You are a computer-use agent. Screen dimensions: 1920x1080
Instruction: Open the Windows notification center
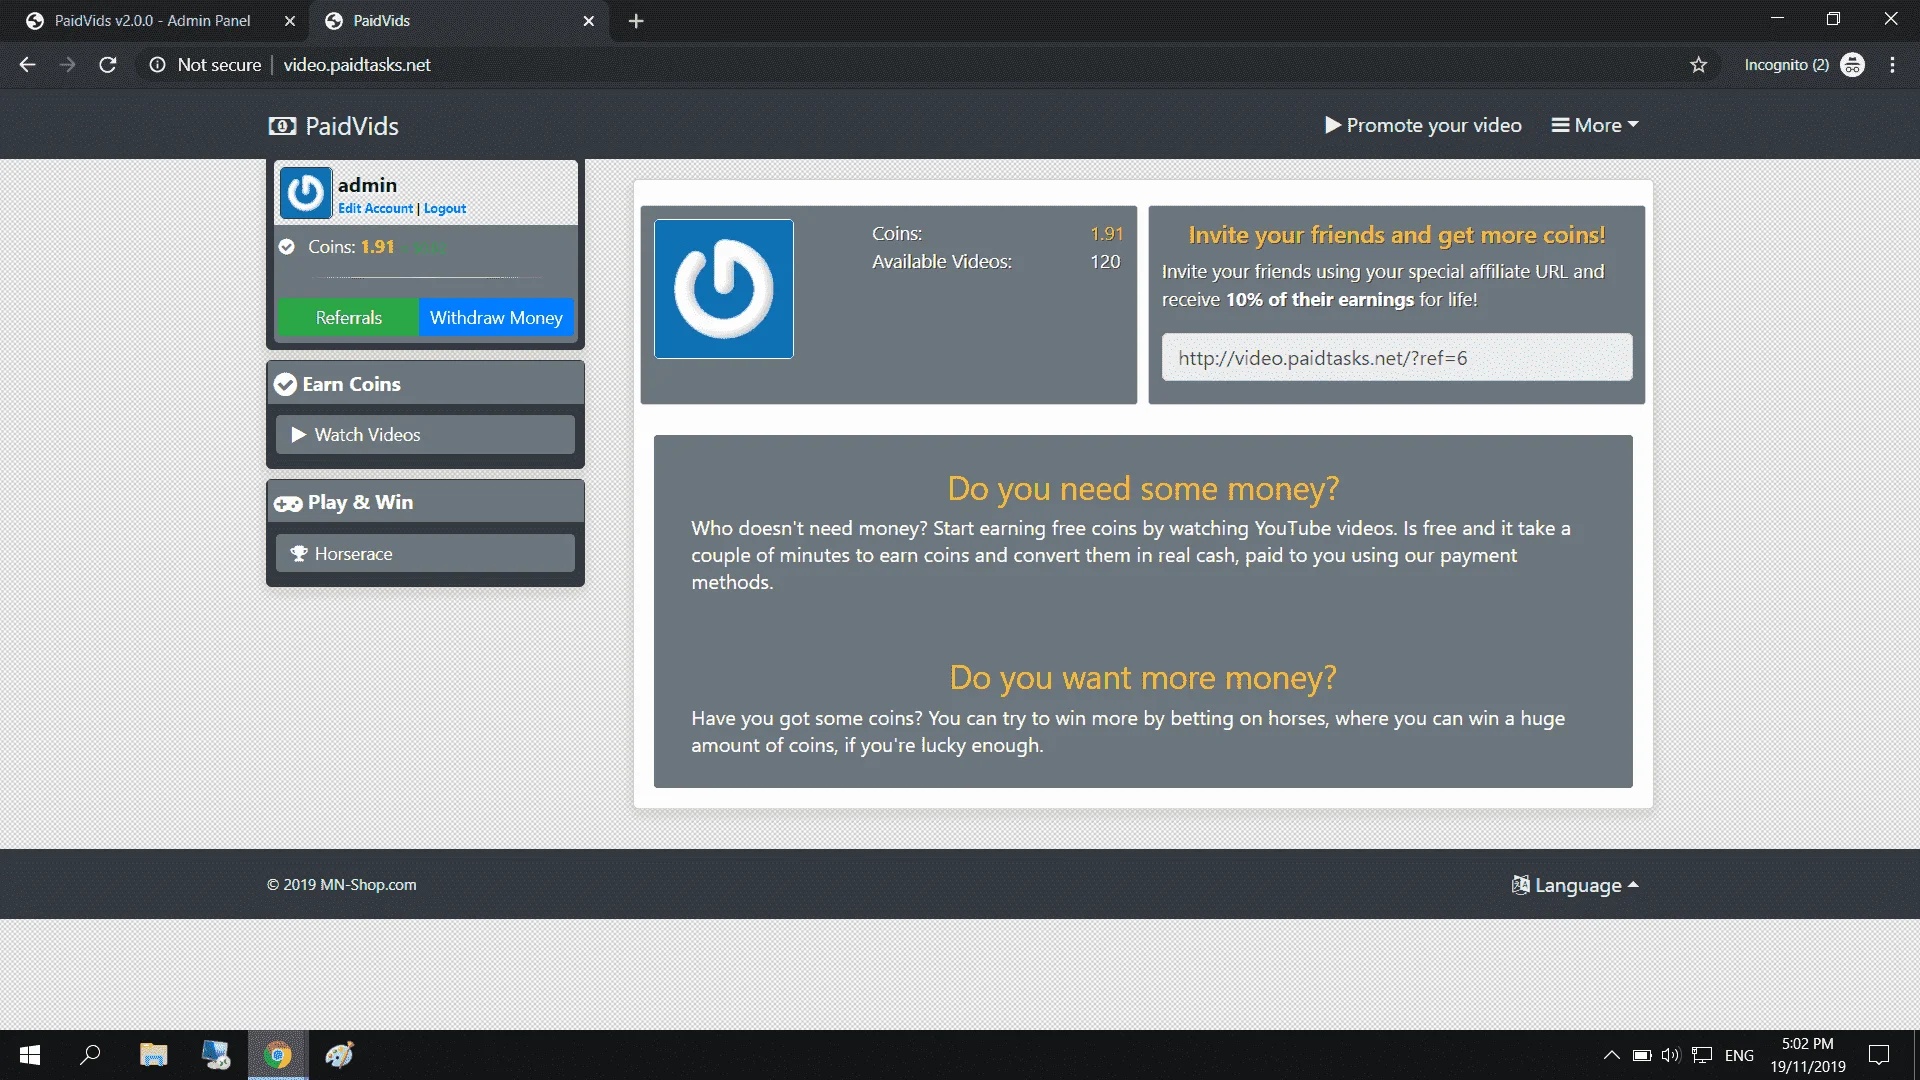click(x=1879, y=1055)
